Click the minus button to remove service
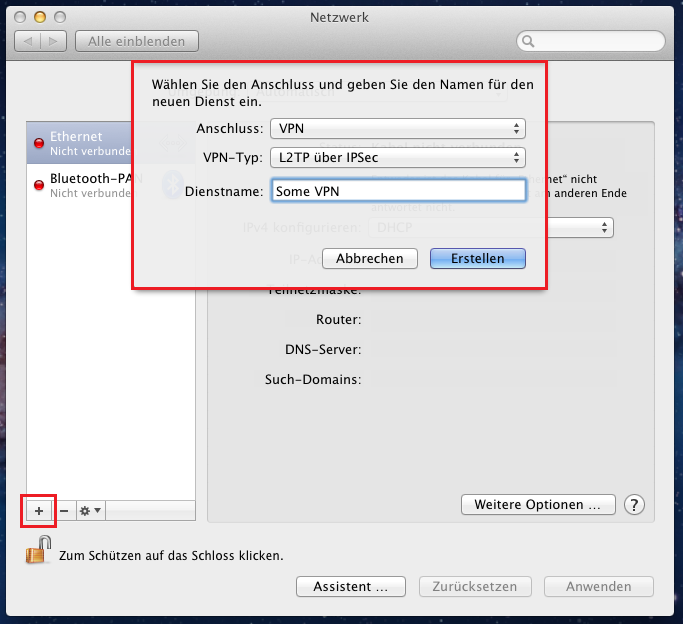The image size is (683, 624). pos(64,510)
